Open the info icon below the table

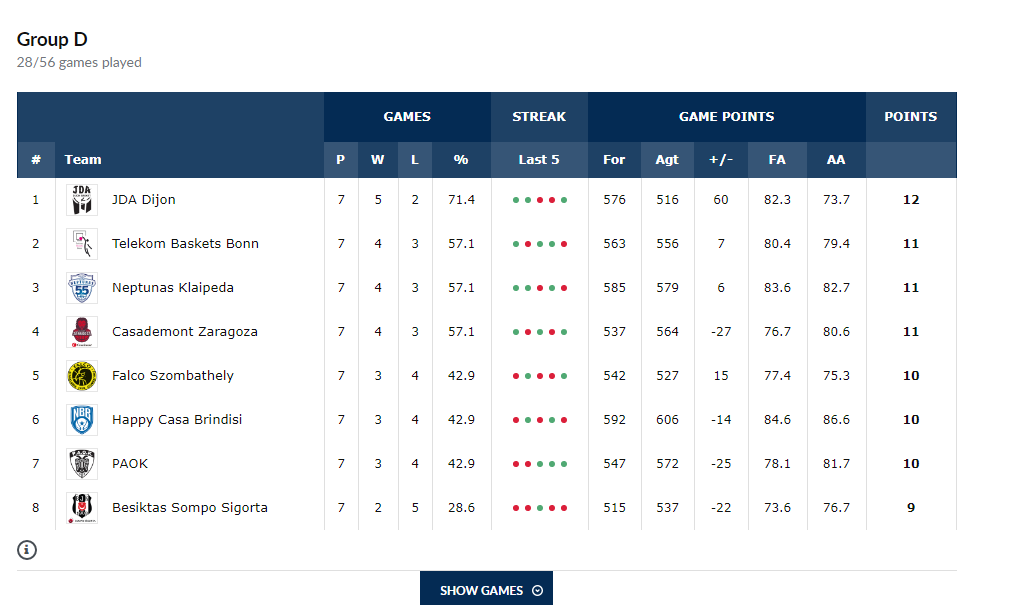27,549
